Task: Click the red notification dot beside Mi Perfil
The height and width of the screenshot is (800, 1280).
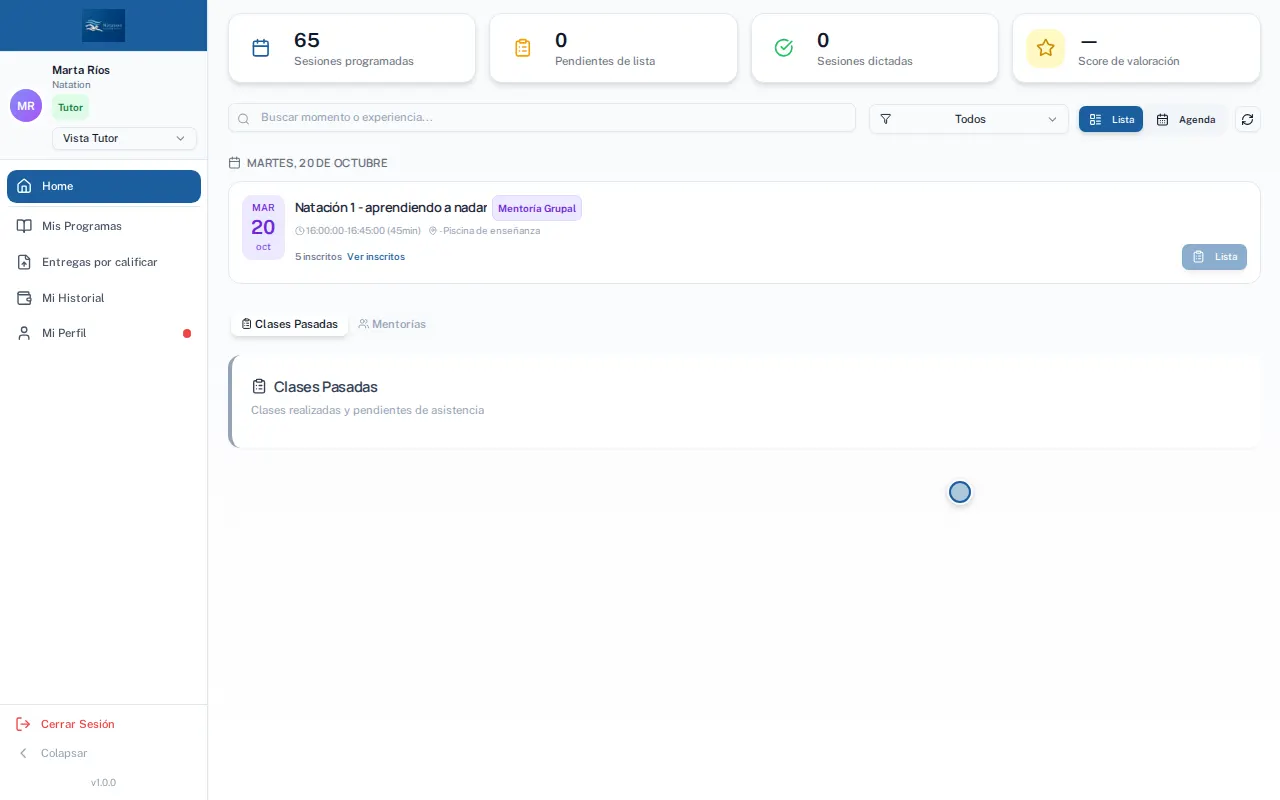Action: click(x=187, y=334)
